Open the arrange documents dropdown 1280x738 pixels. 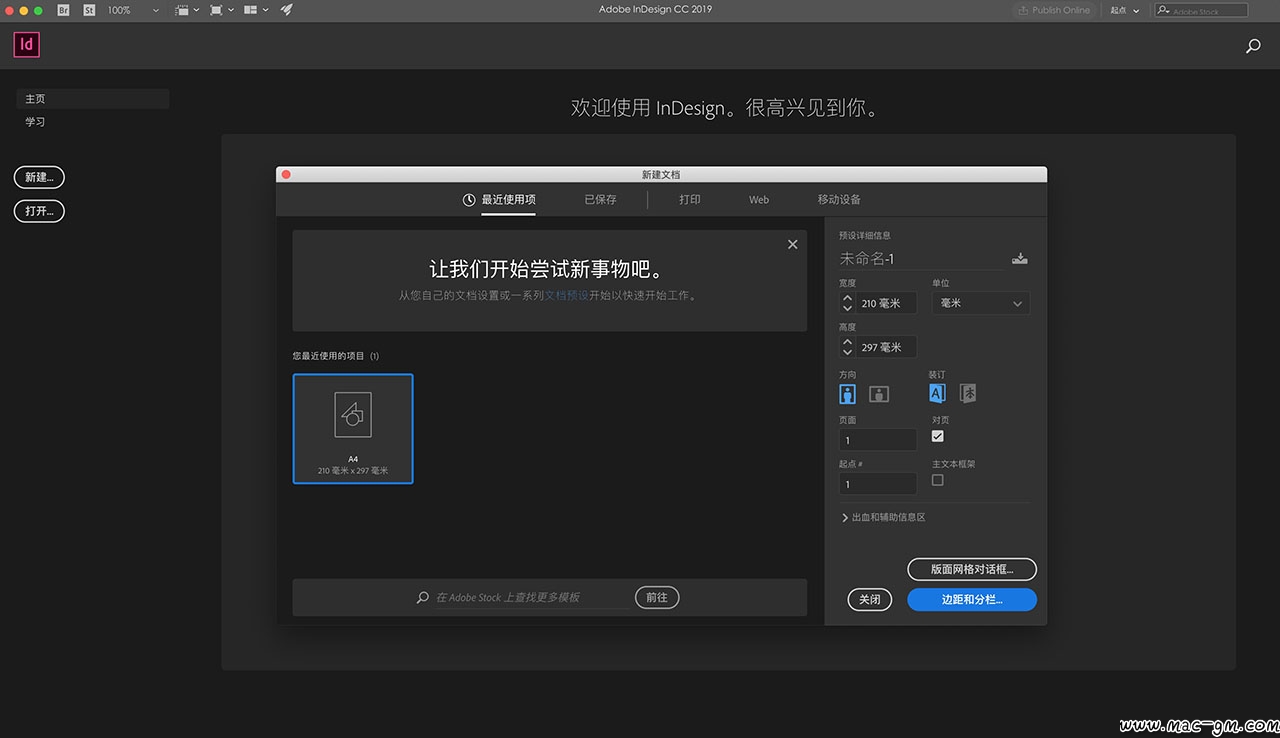pos(257,9)
